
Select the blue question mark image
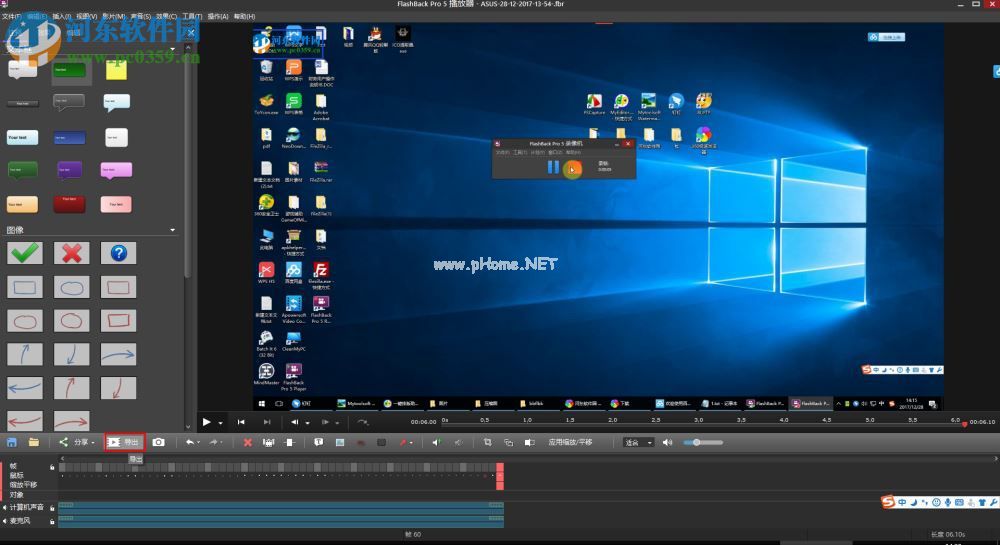(119, 253)
